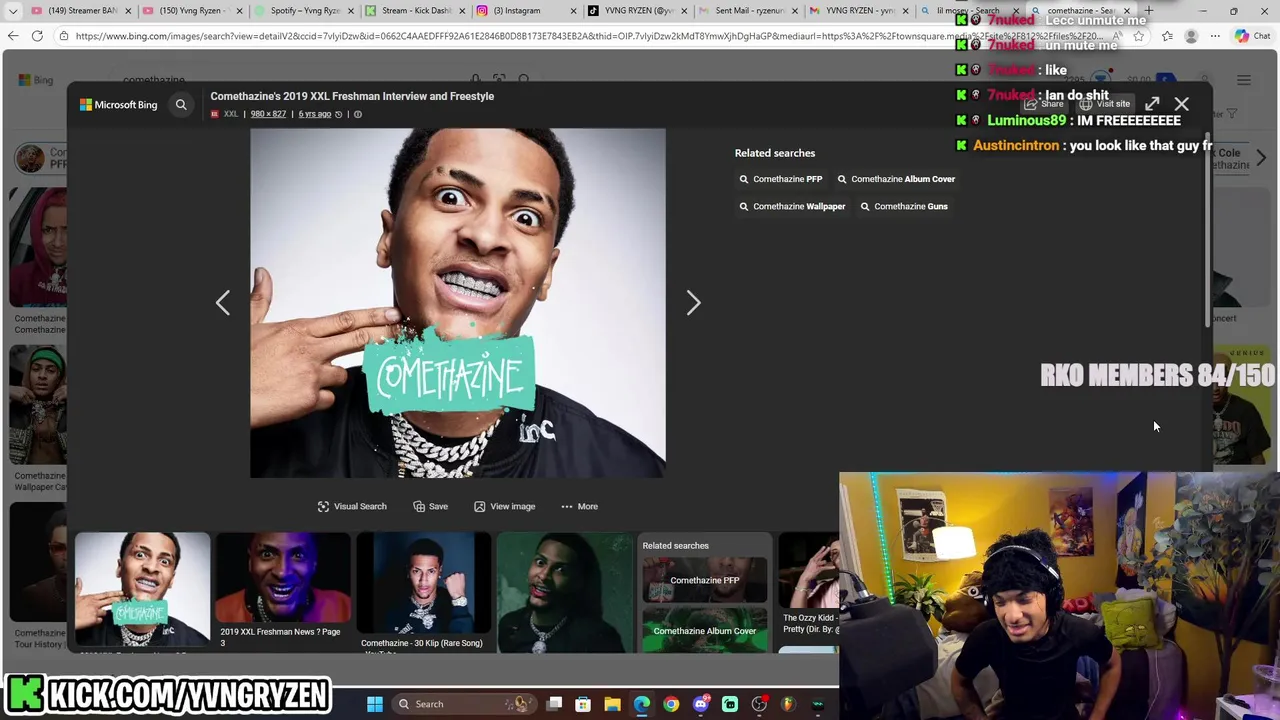
Task: Open Streamlabs green icon in the taskbar
Action: pyautogui.click(x=730, y=704)
